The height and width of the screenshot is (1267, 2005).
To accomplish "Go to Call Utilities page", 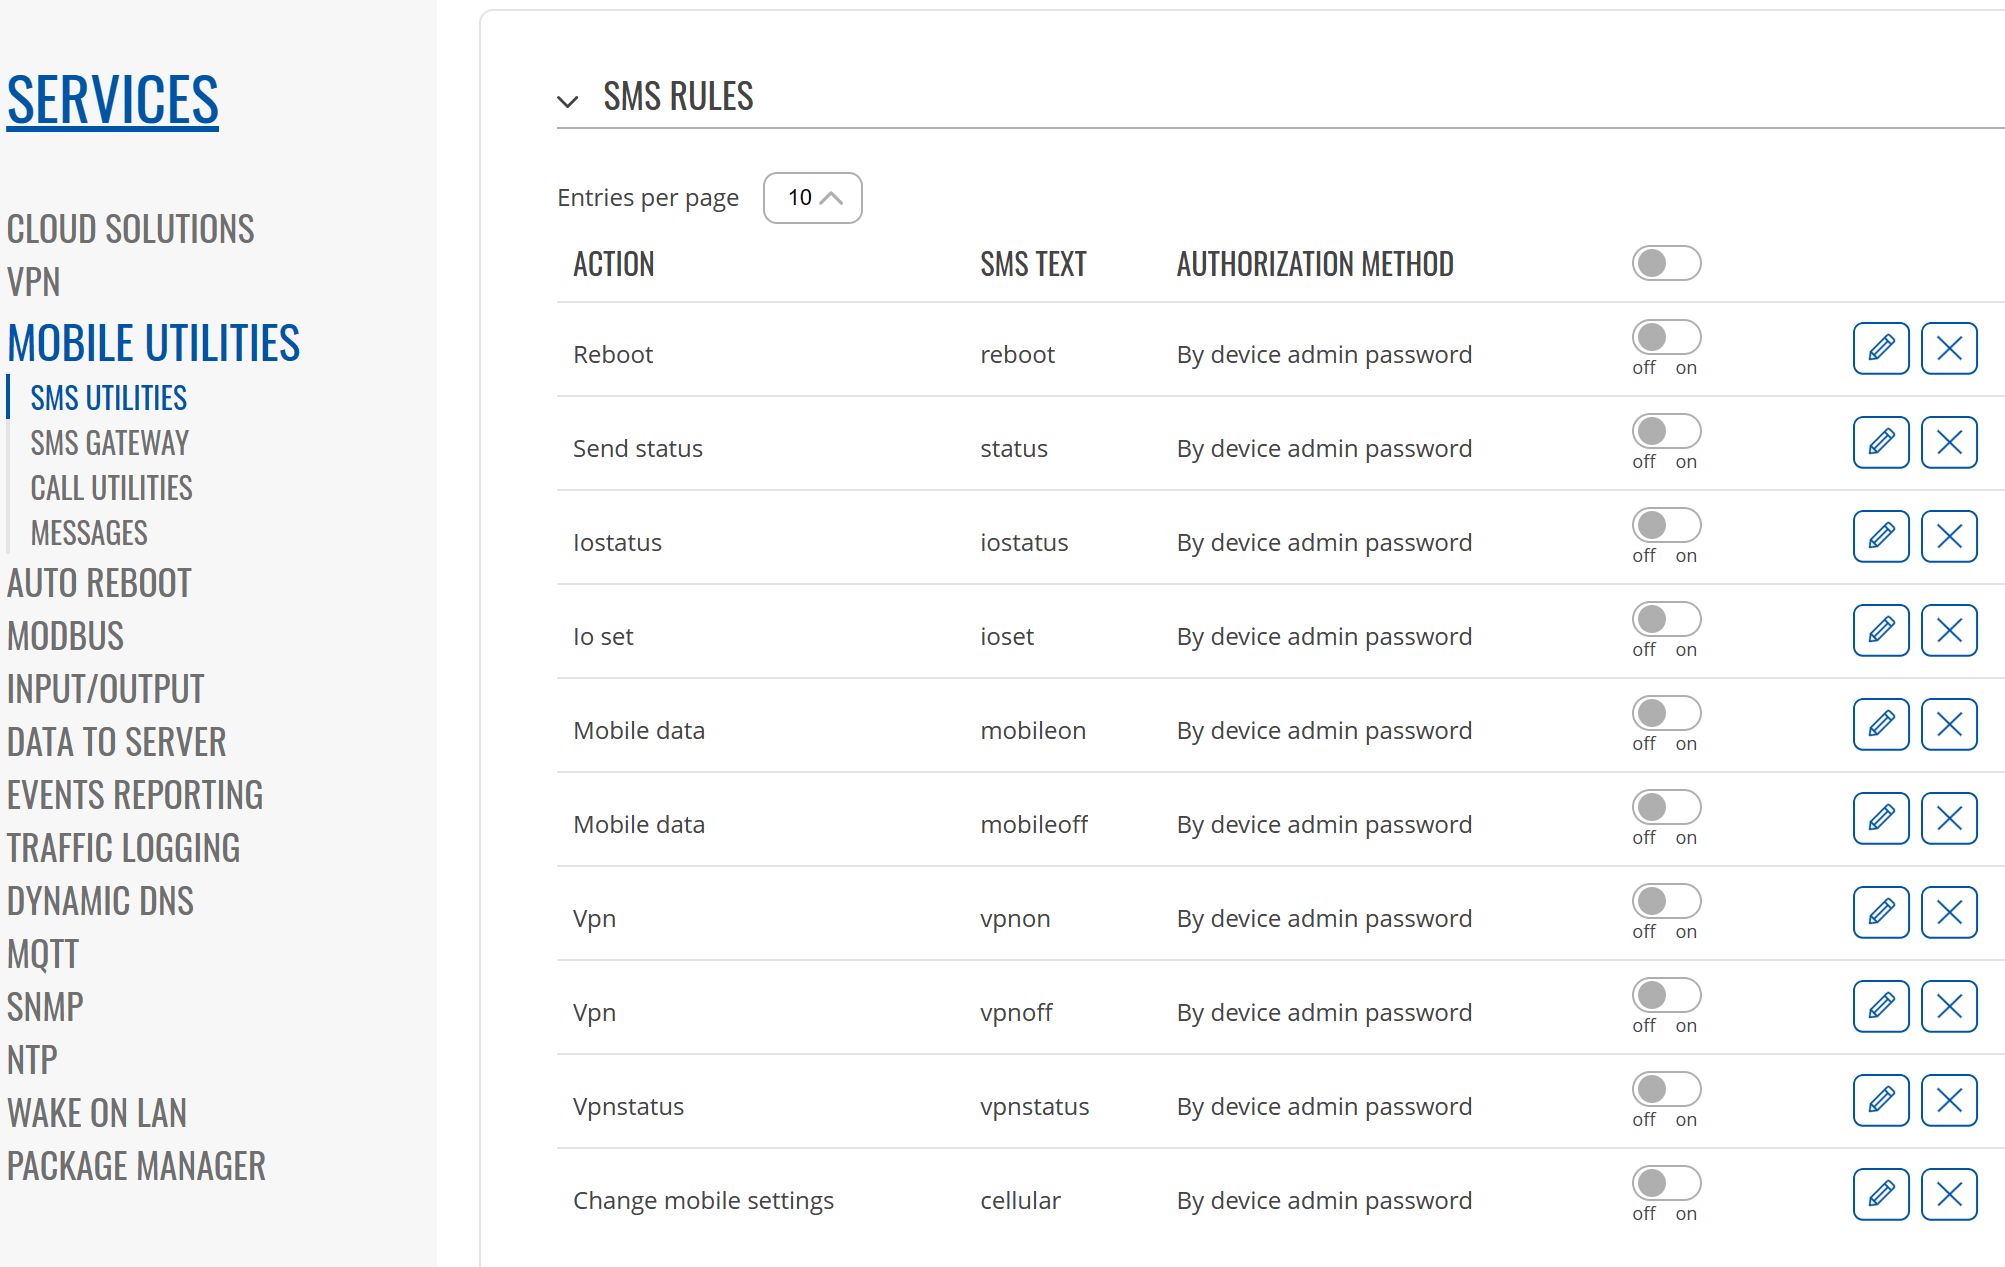I will (111, 488).
